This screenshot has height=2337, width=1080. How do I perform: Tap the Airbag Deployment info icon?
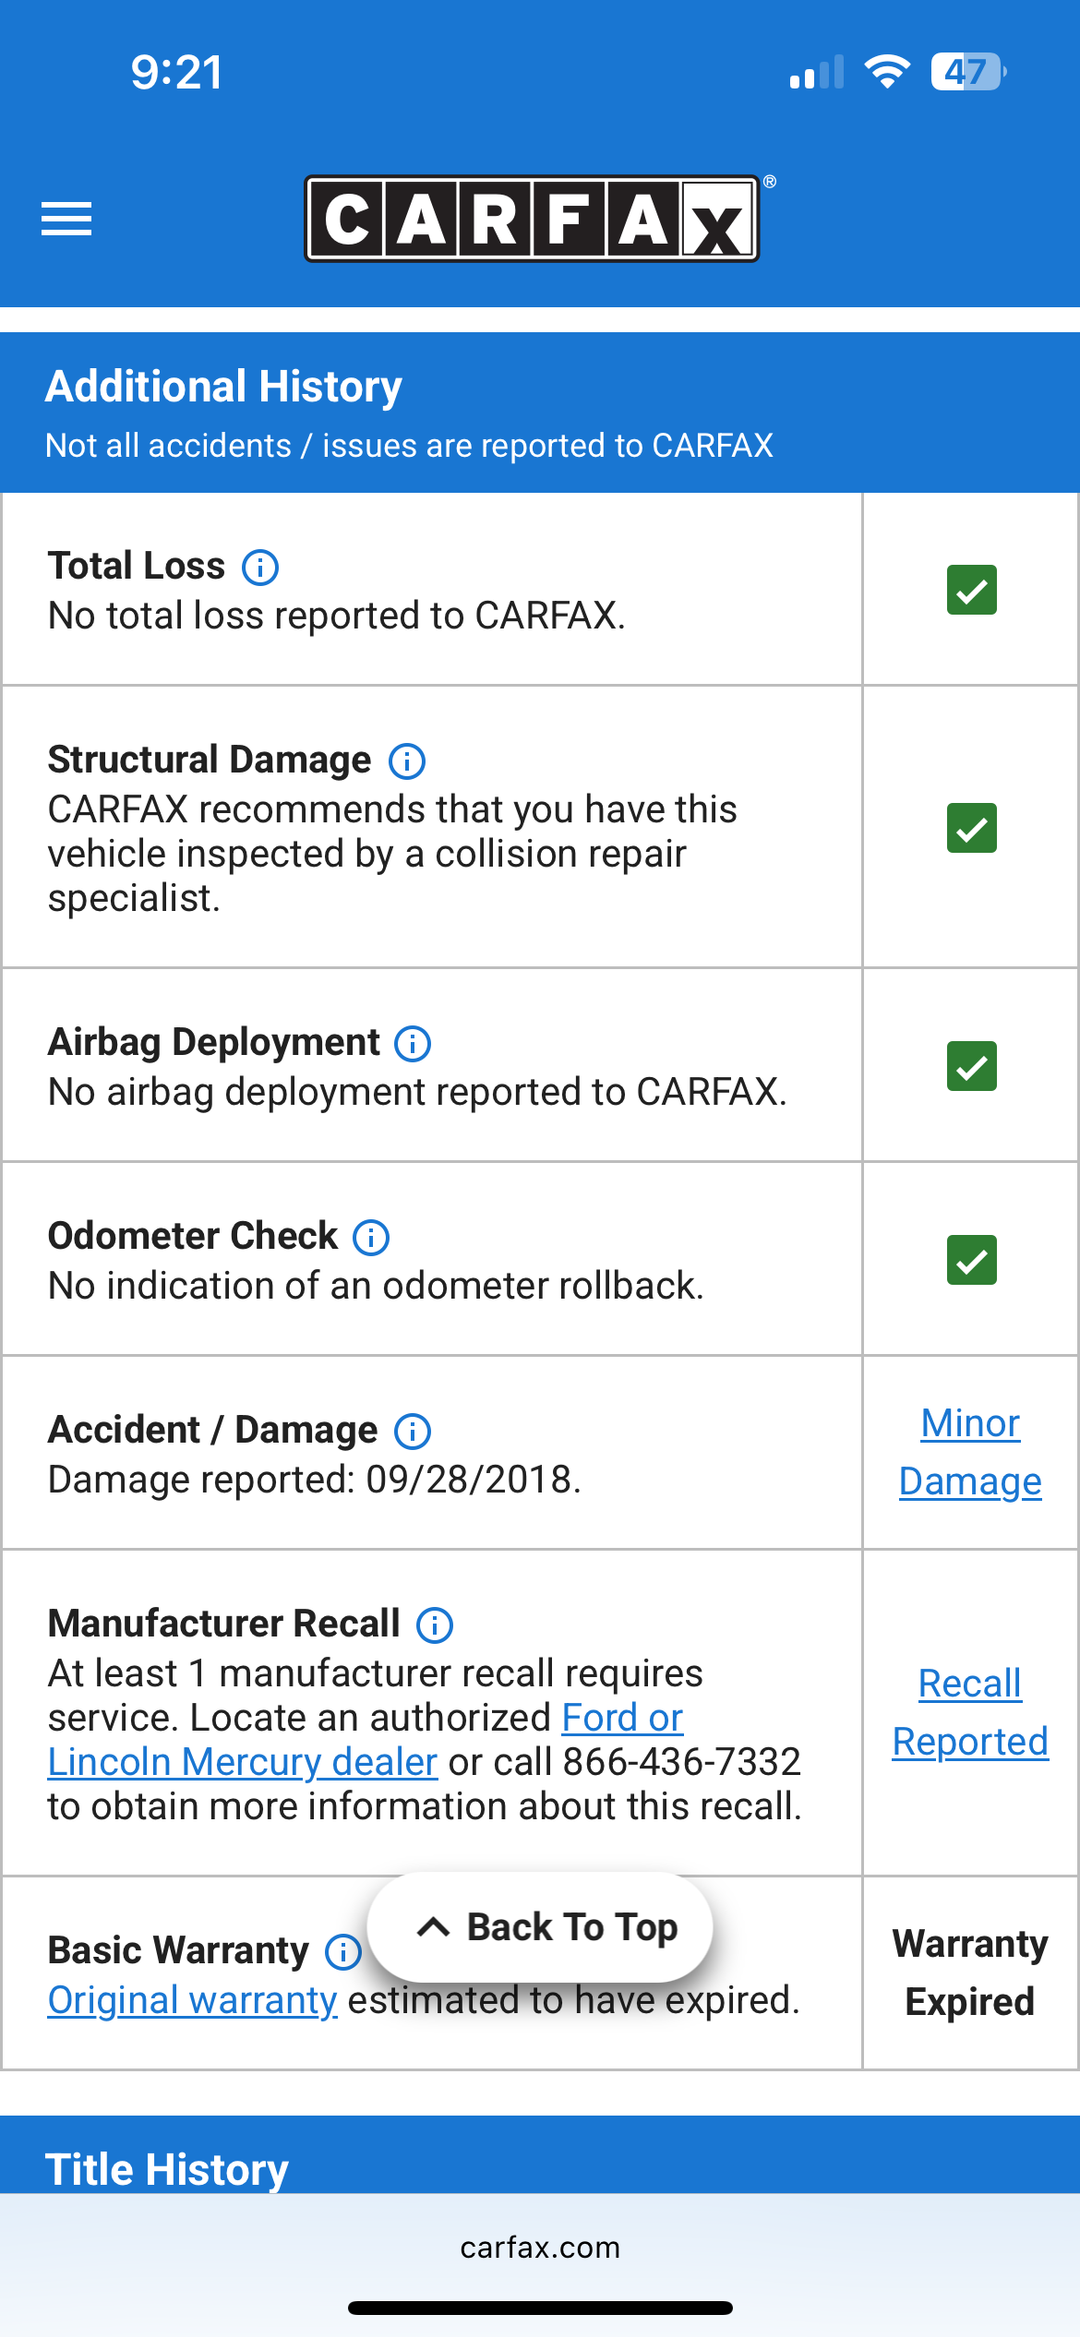click(412, 1043)
